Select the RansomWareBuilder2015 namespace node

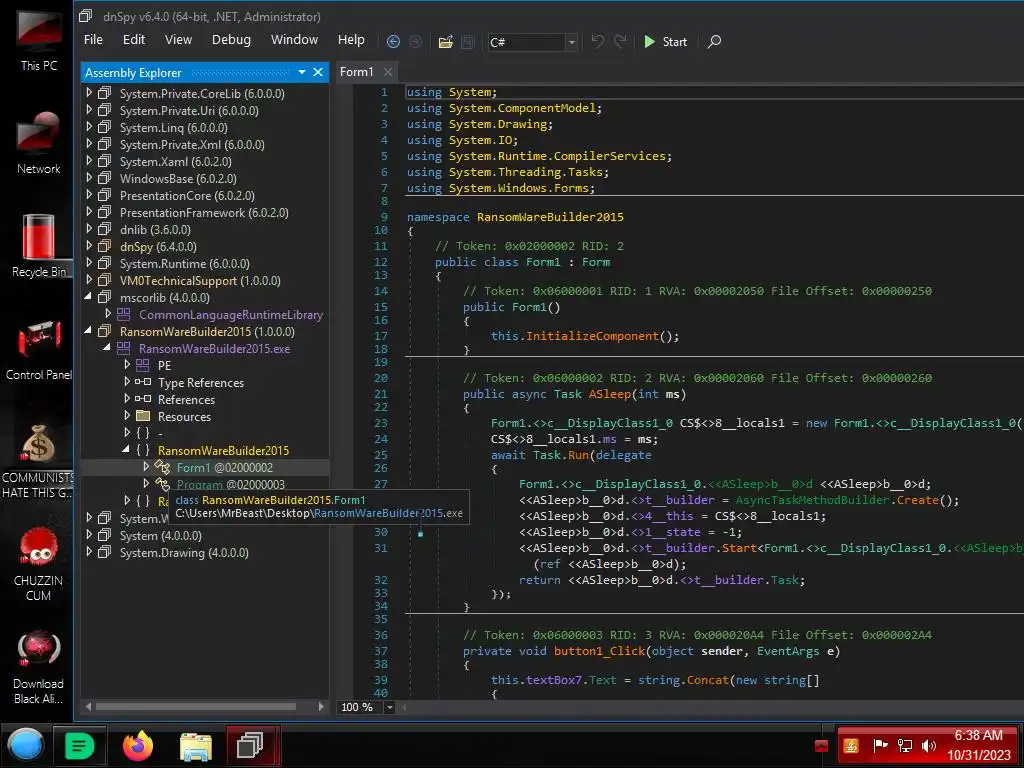click(x=223, y=451)
